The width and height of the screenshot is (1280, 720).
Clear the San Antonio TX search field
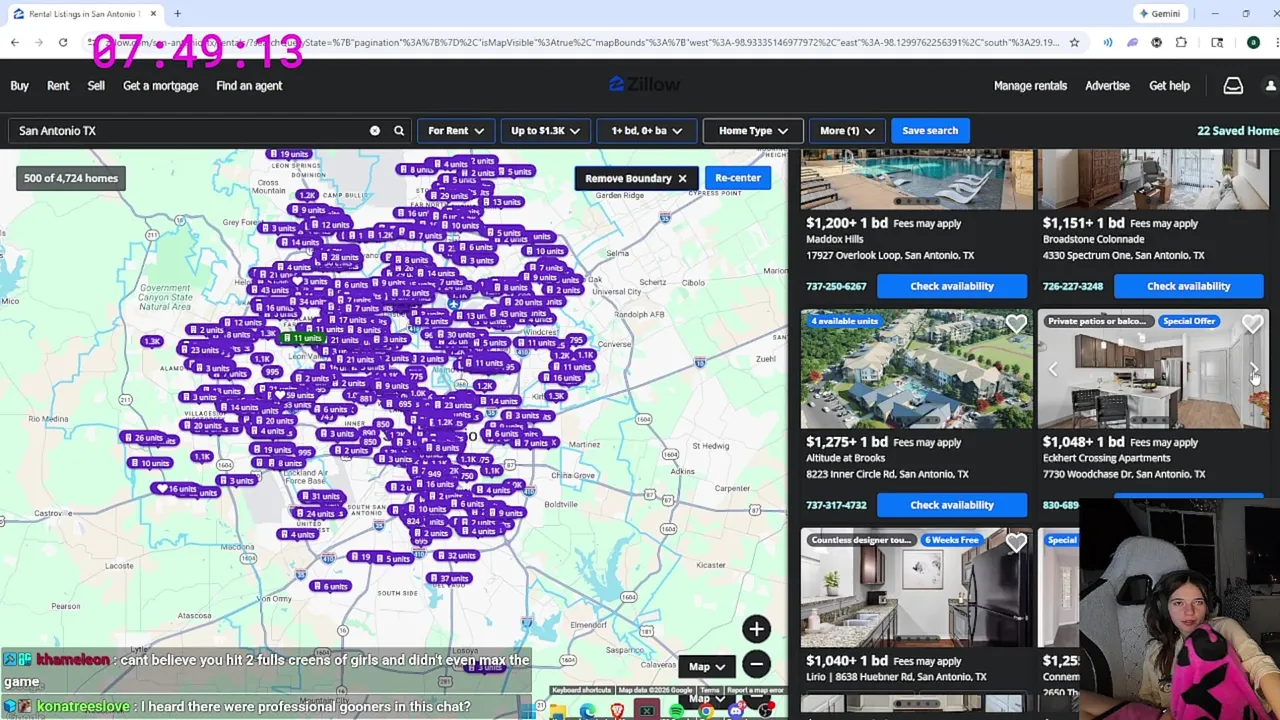coord(375,131)
